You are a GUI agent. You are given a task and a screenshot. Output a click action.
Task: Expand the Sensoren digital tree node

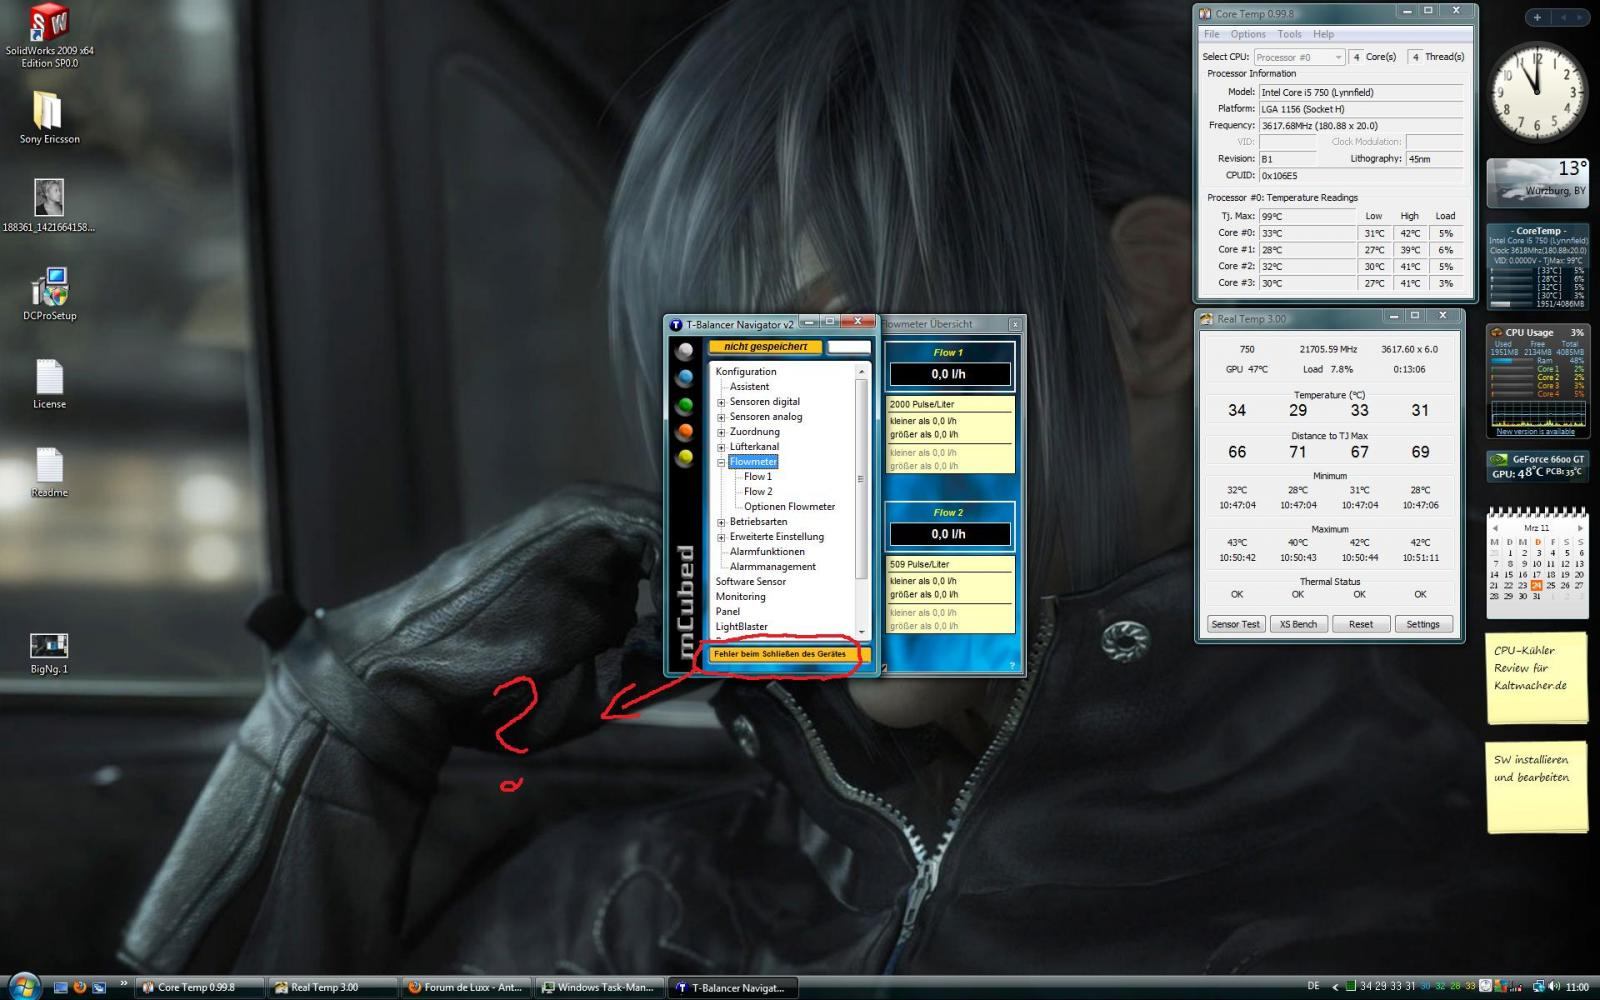tap(721, 402)
